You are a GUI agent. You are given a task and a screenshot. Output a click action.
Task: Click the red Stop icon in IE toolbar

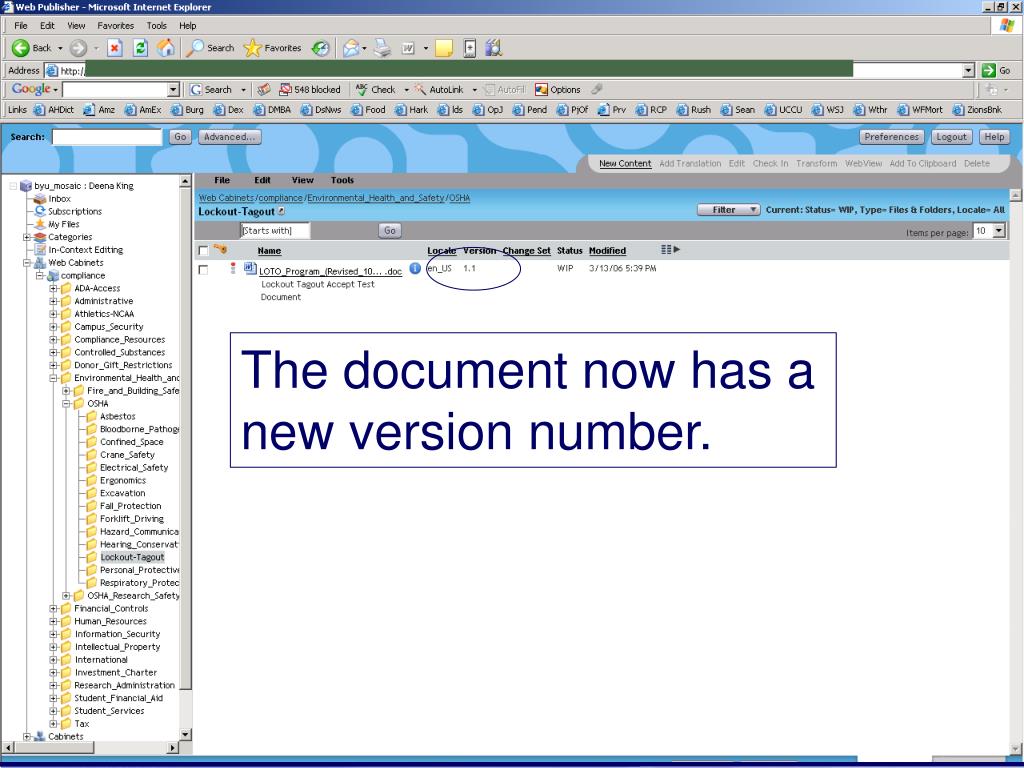[115, 48]
